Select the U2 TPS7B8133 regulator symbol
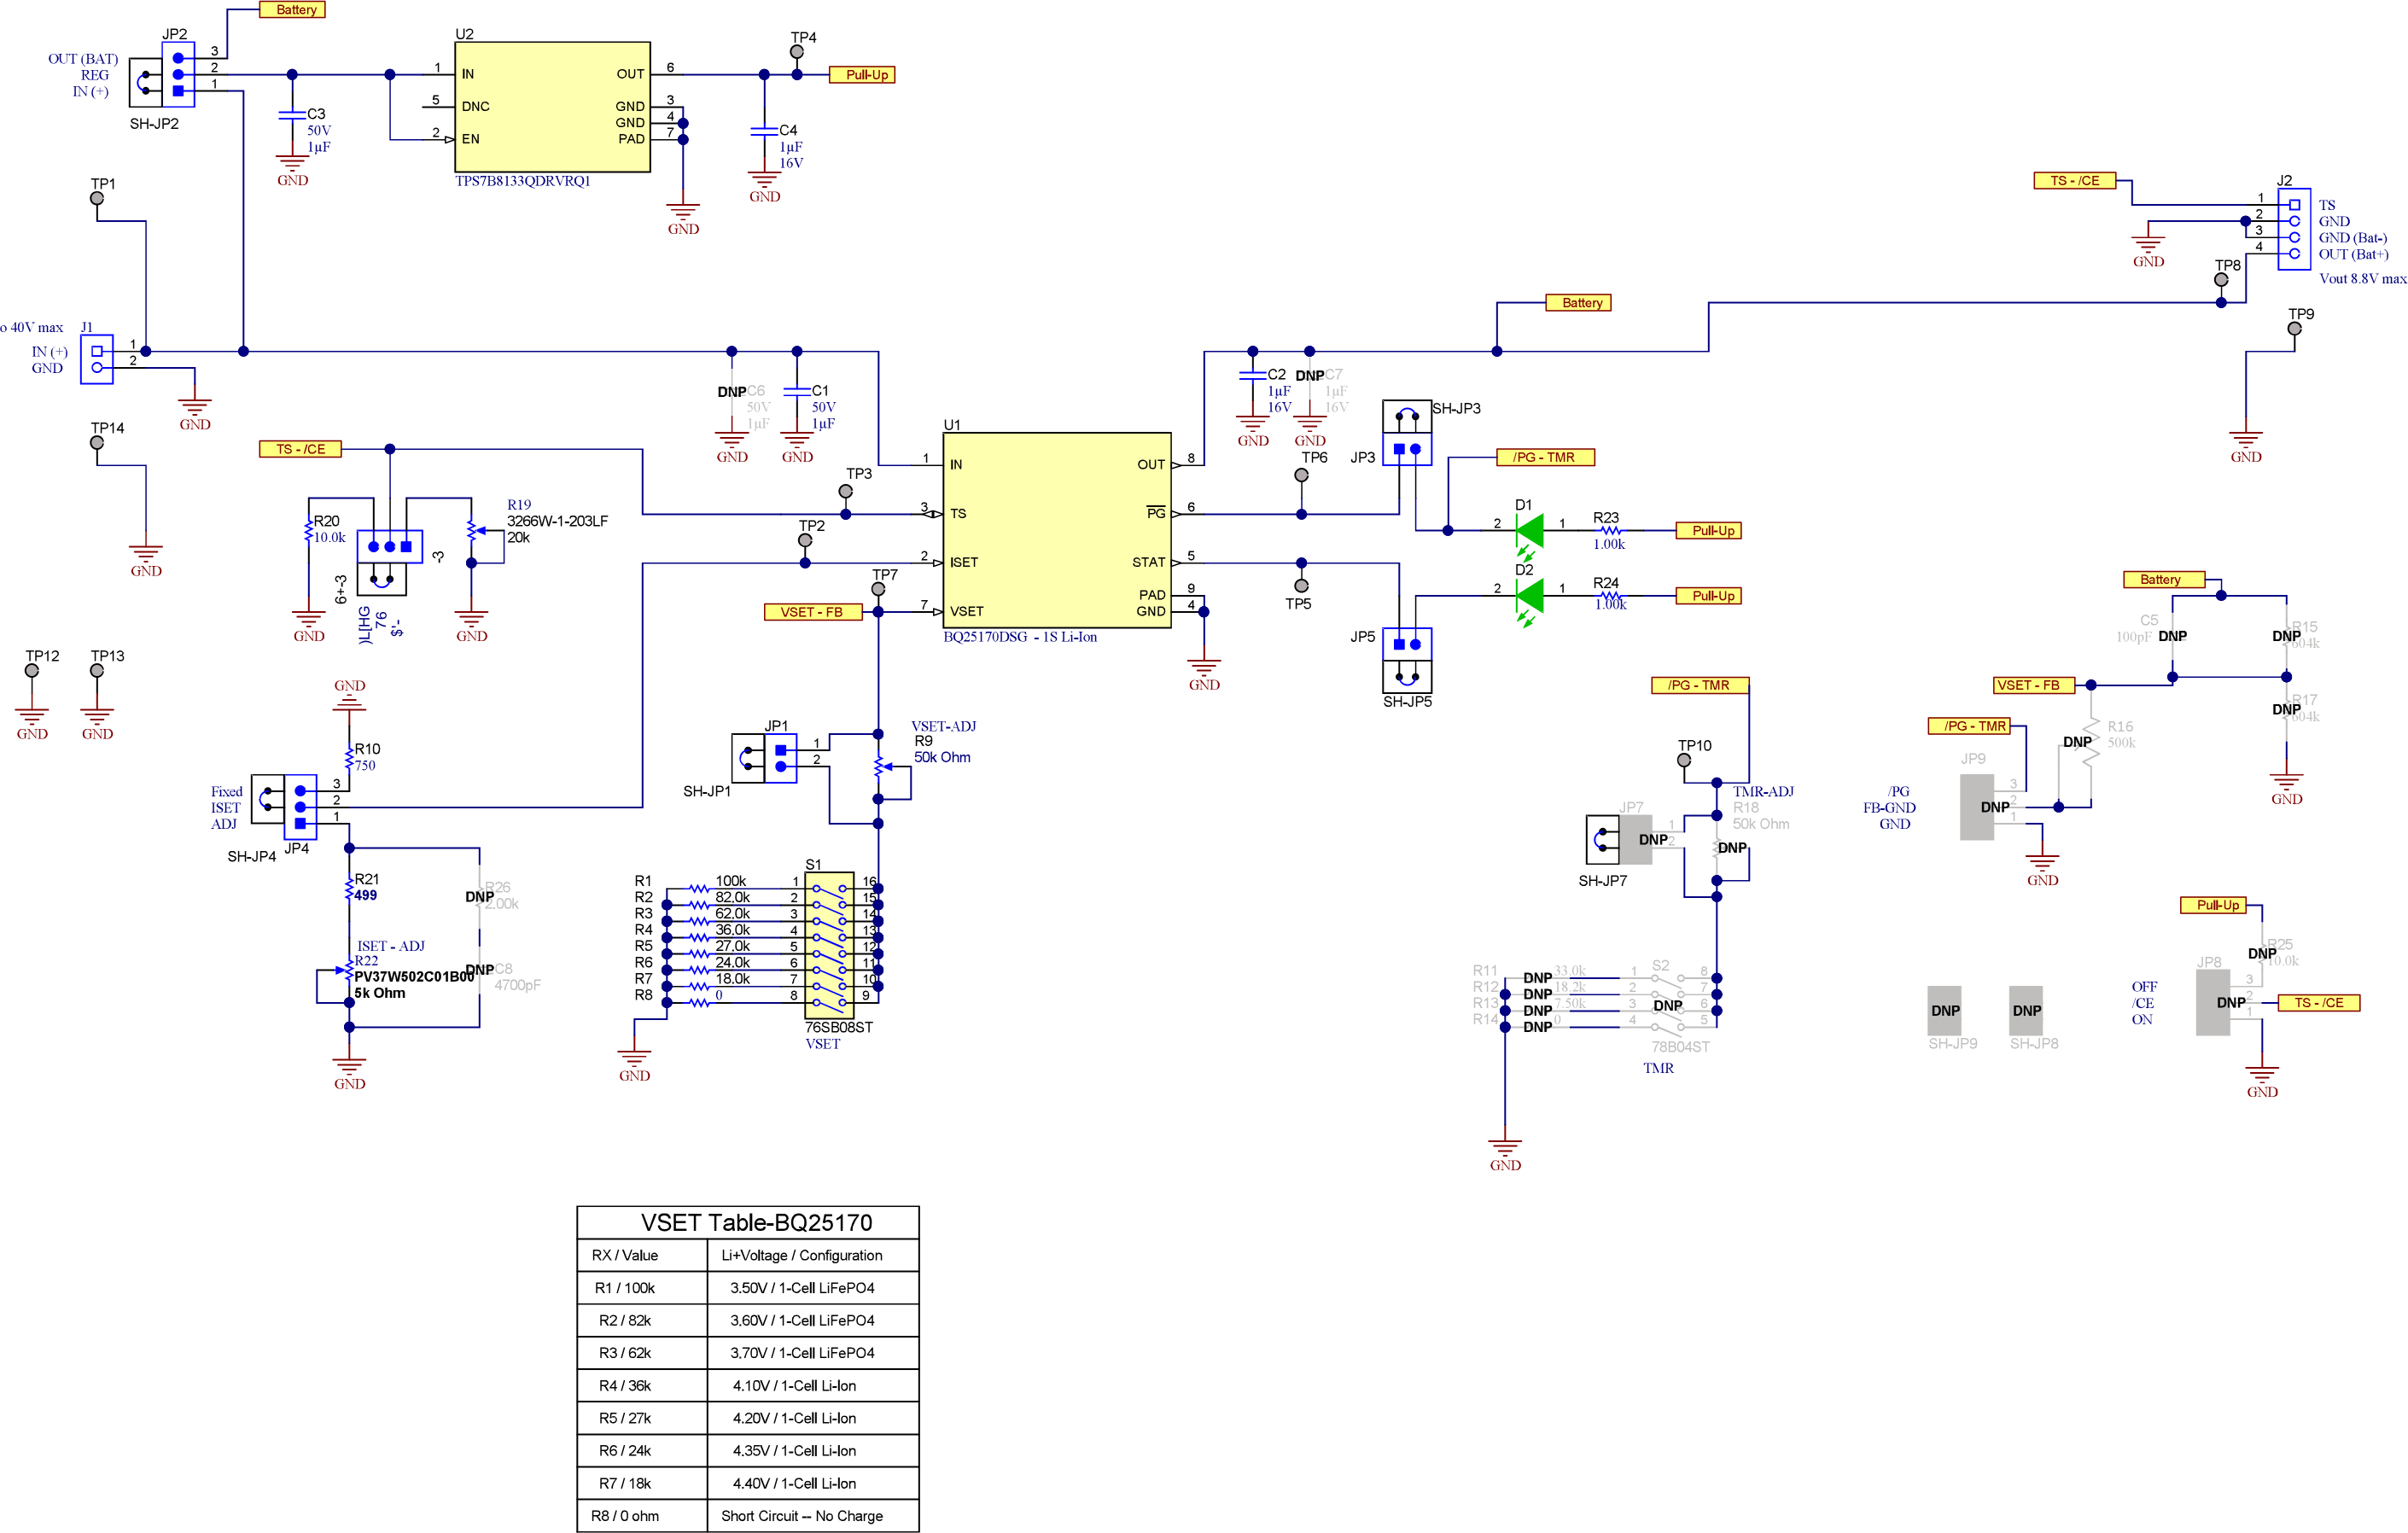The width and height of the screenshot is (2408, 1533). (x=551, y=105)
